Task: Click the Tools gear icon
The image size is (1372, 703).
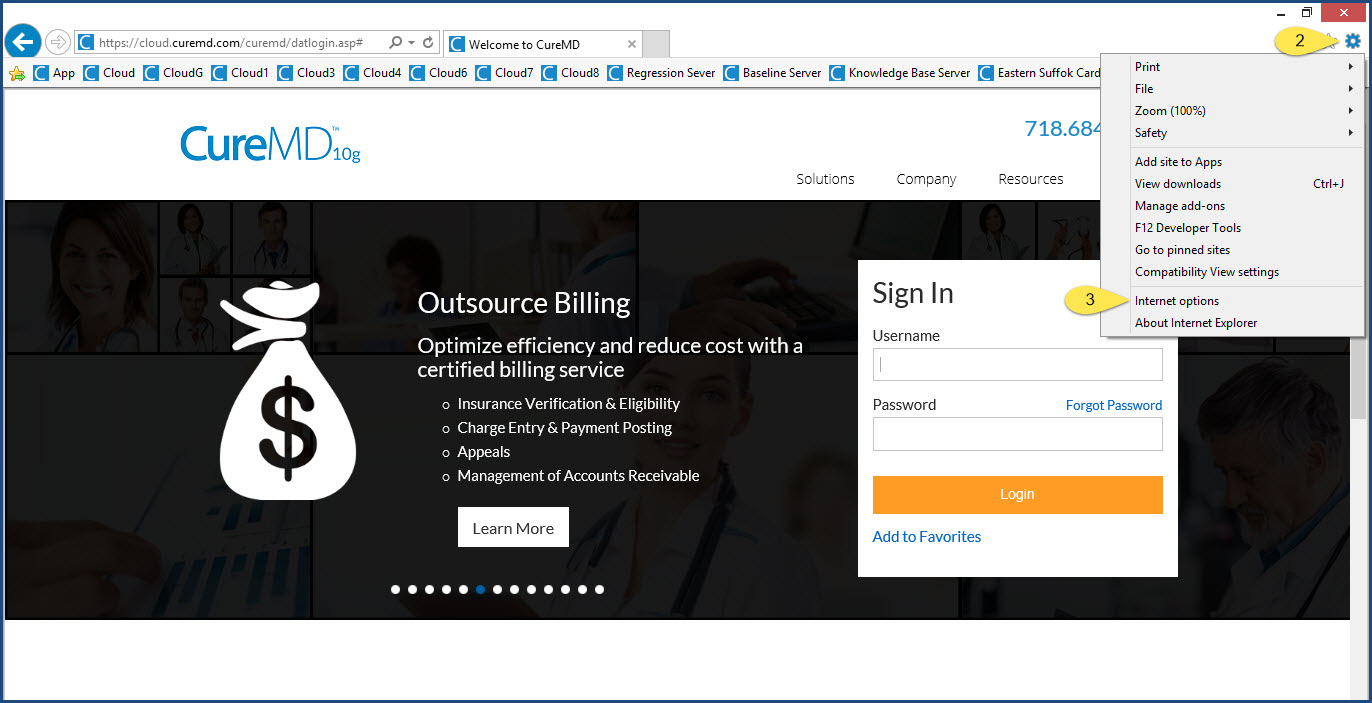Action: [1353, 41]
